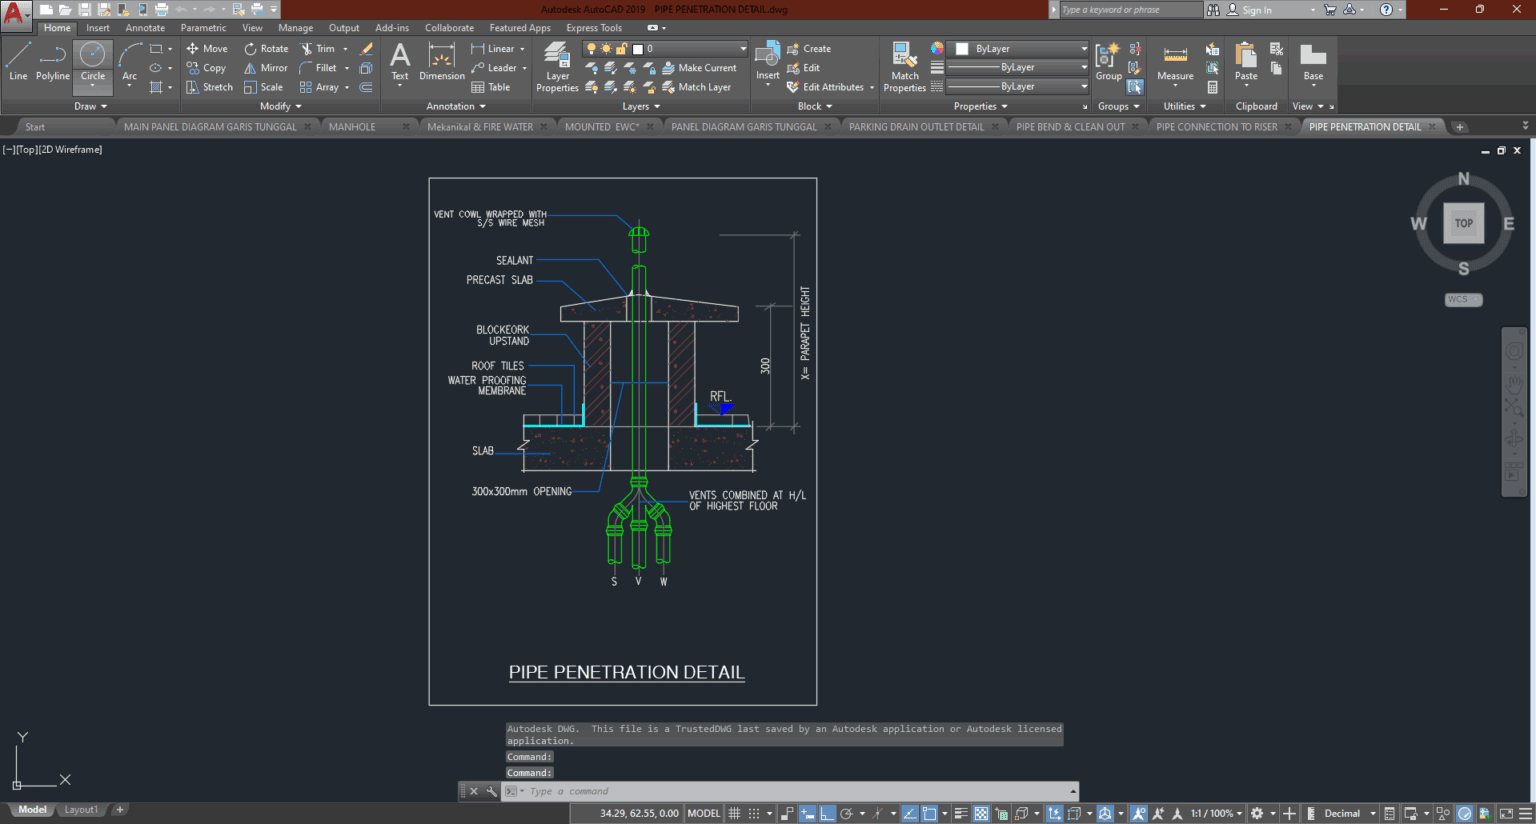The width and height of the screenshot is (1536, 824).
Task: Activate the Move command
Action: tap(207, 48)
